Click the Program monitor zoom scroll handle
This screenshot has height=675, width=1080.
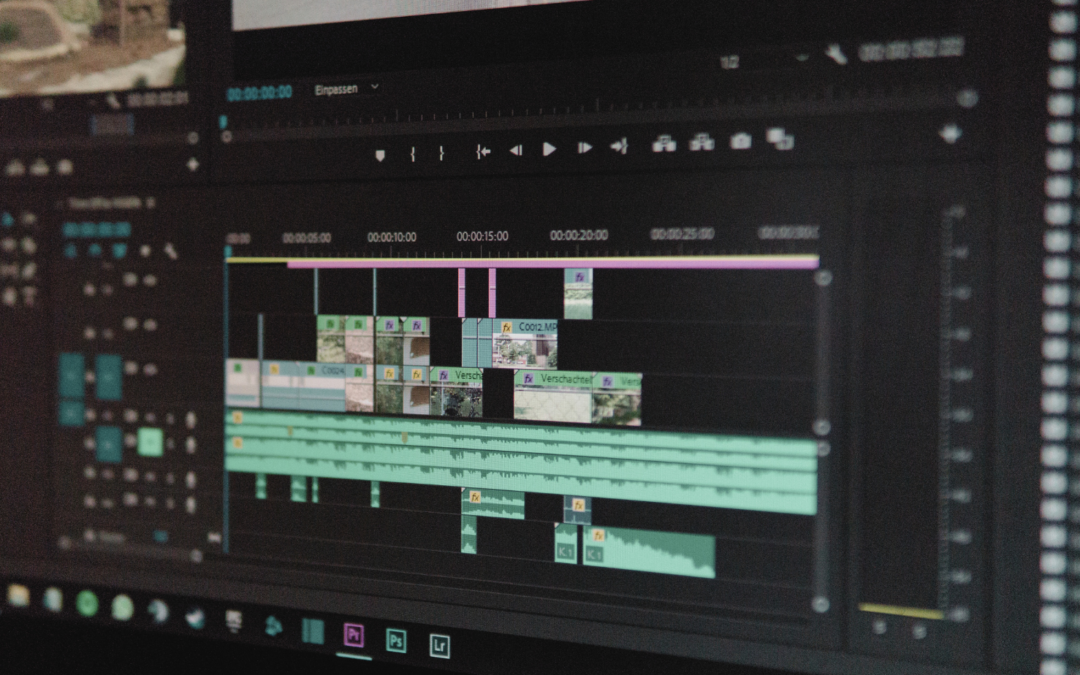[x=967, y=98]
